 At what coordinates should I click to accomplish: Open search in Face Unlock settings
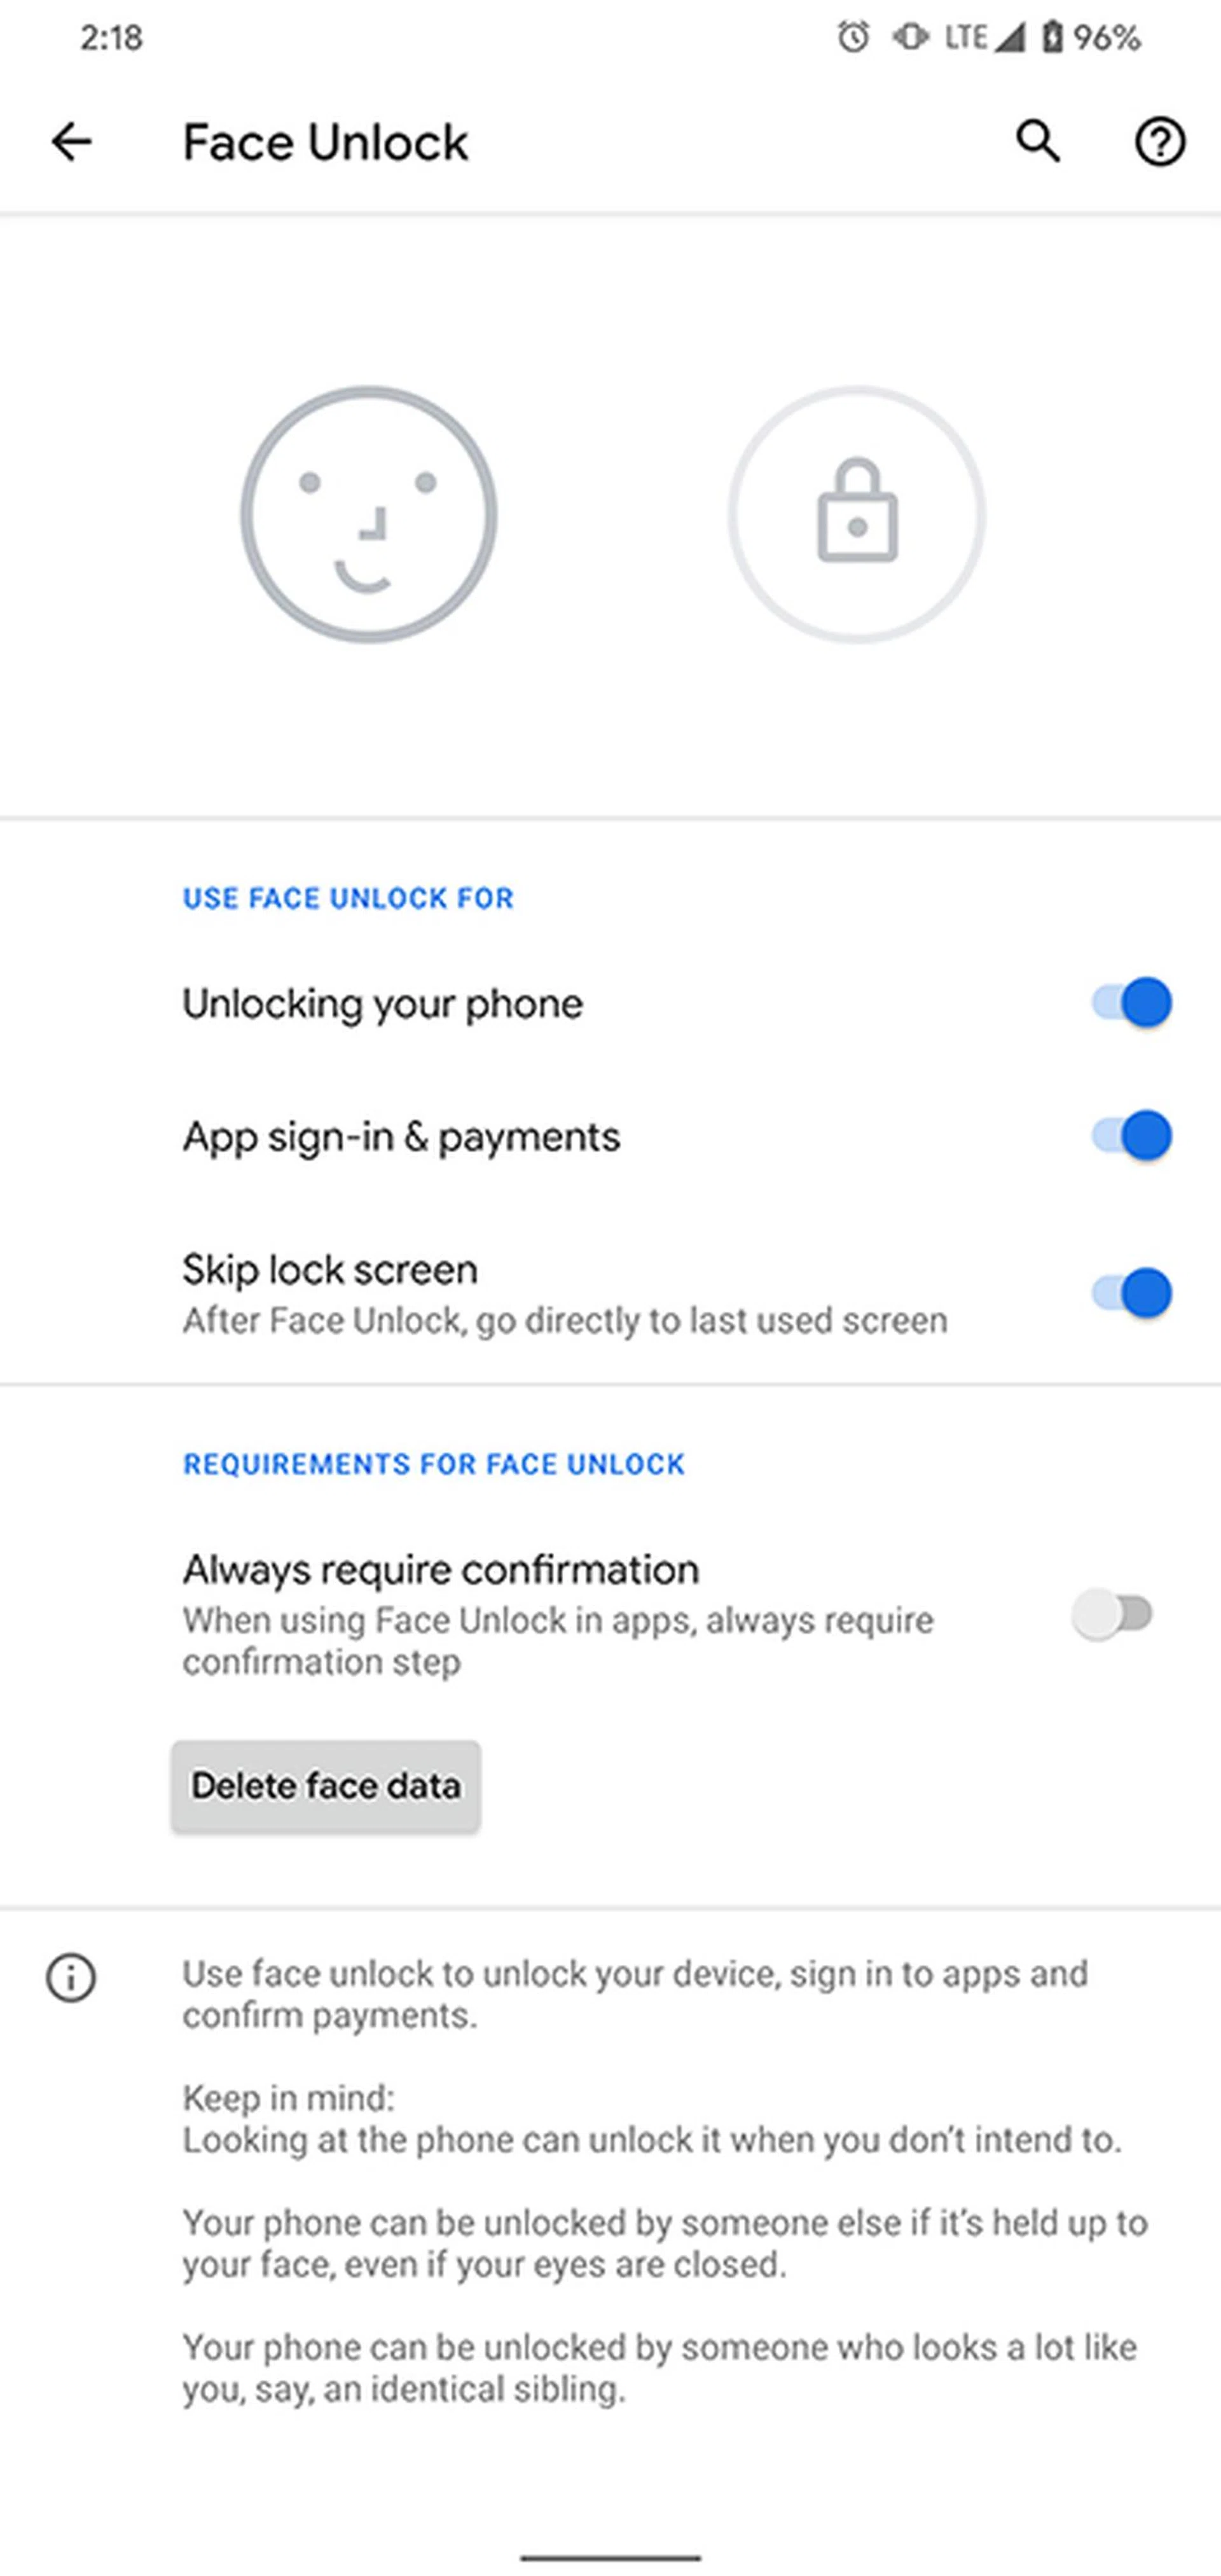(x=1038, y=141)
